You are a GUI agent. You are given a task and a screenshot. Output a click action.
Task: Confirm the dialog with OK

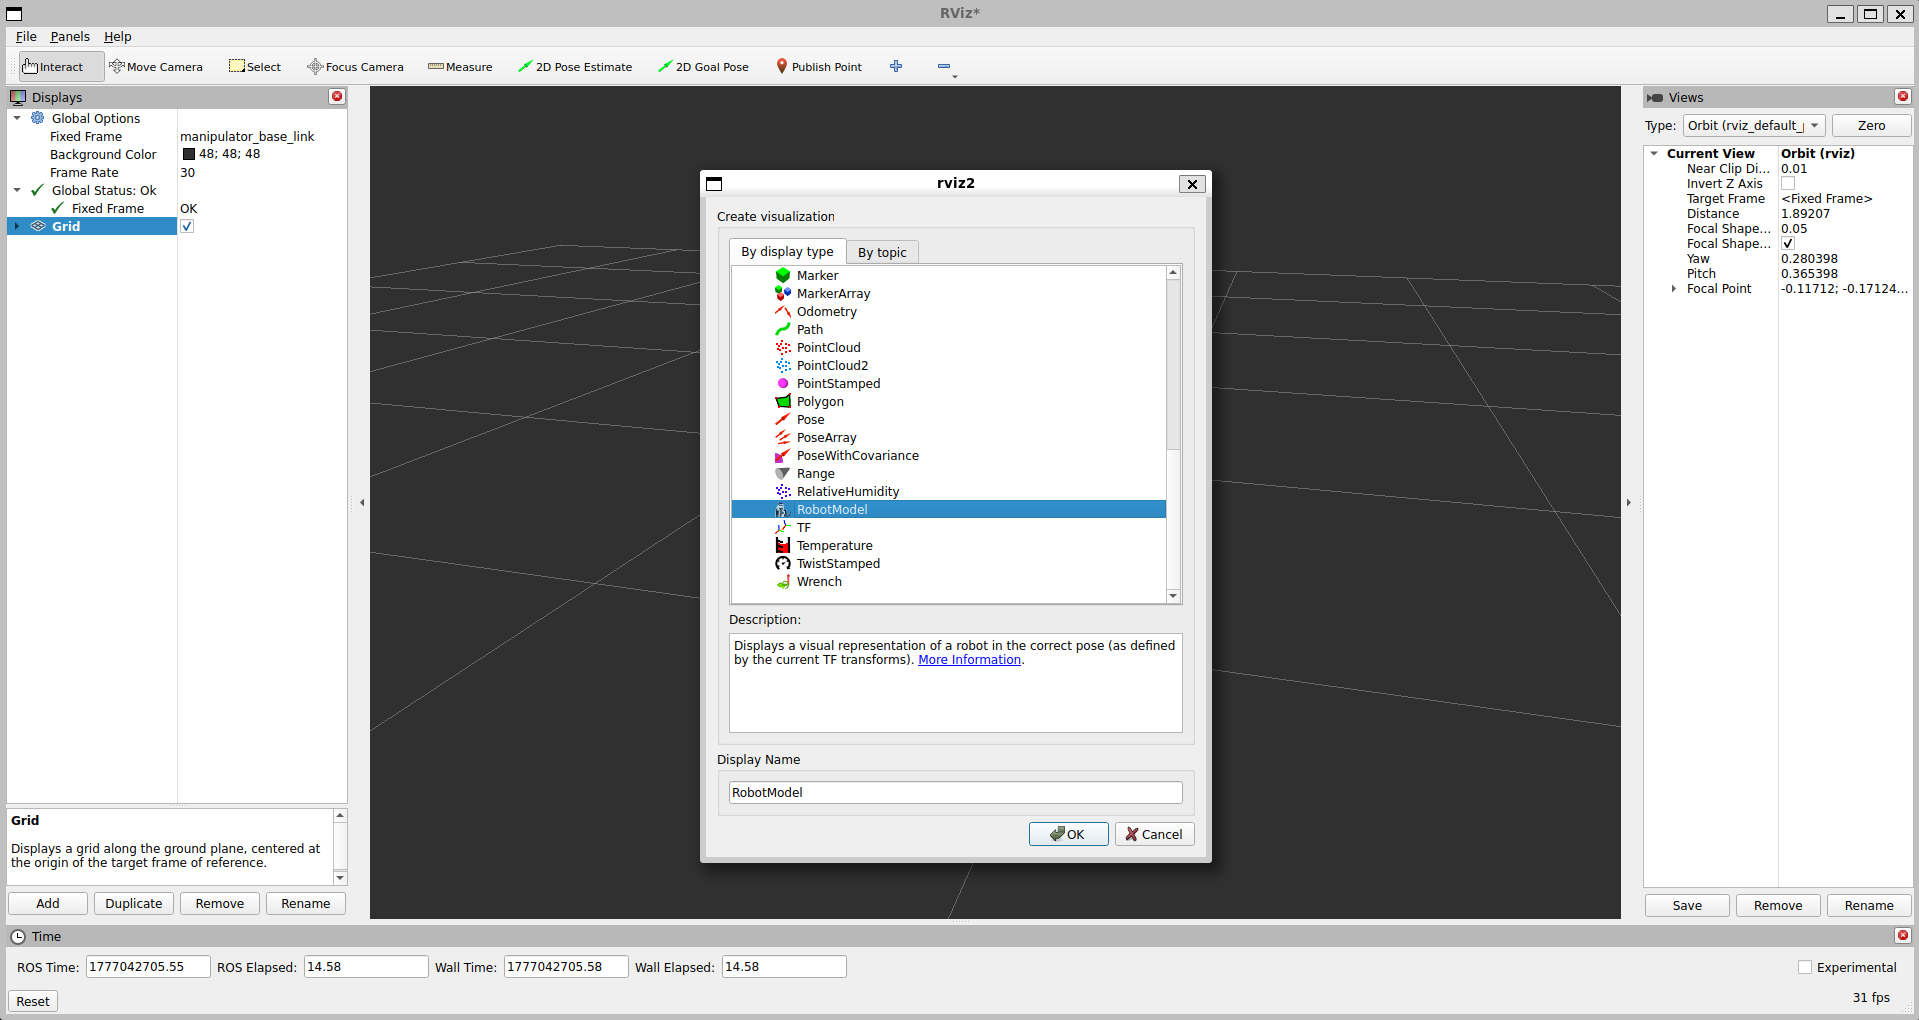(x=1068, y=834)
